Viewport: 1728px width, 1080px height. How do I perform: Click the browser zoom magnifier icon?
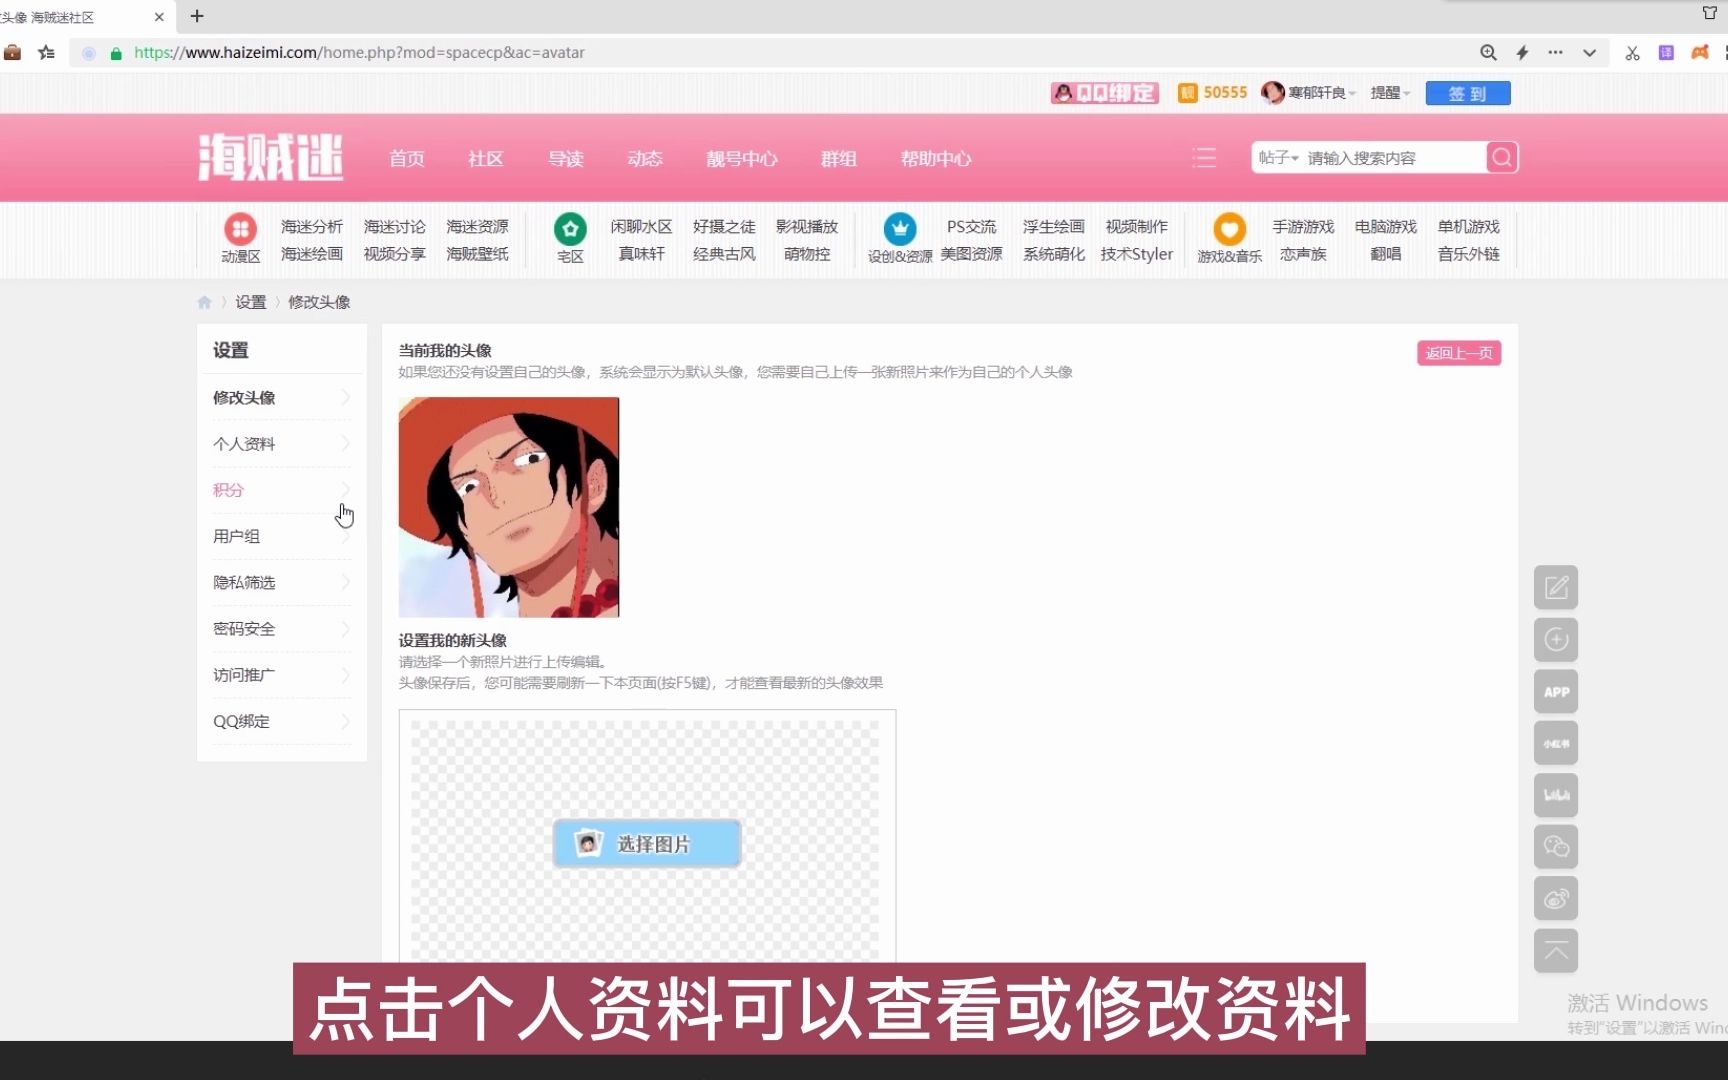tap(1488, 52)
